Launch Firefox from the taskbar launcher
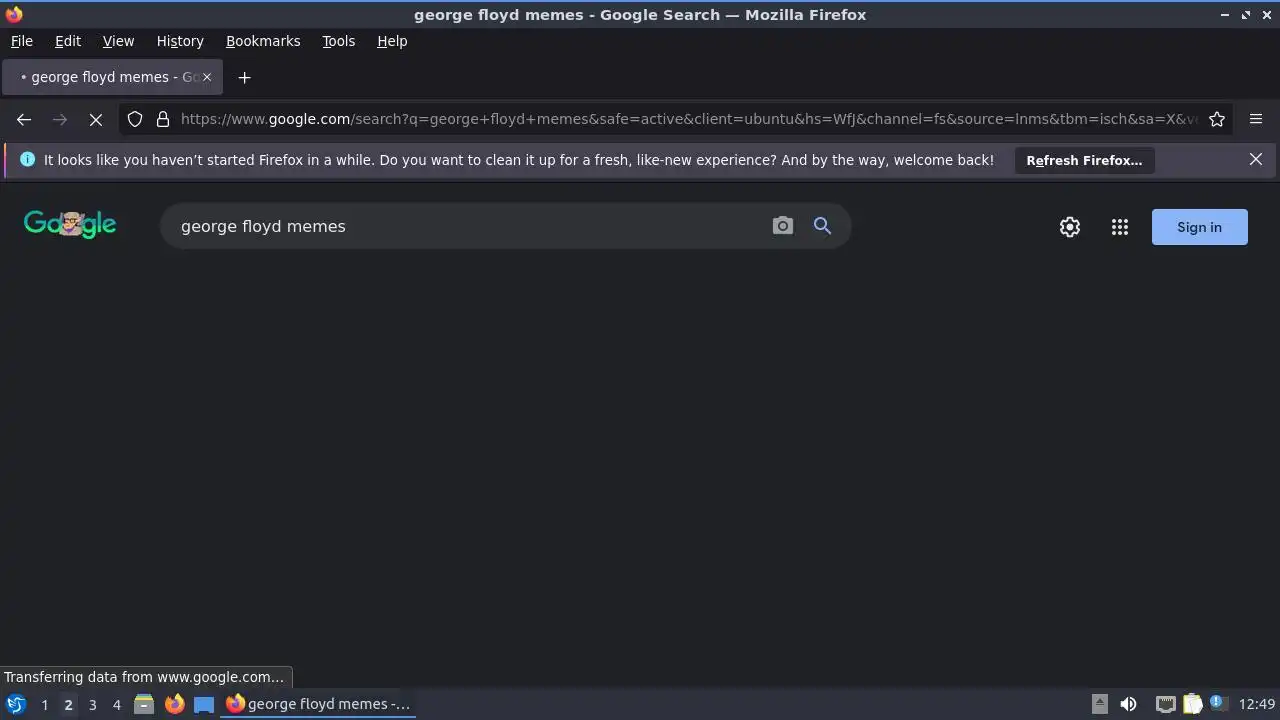The height and width of the screenshot is (720, 1280). (174, 704)
